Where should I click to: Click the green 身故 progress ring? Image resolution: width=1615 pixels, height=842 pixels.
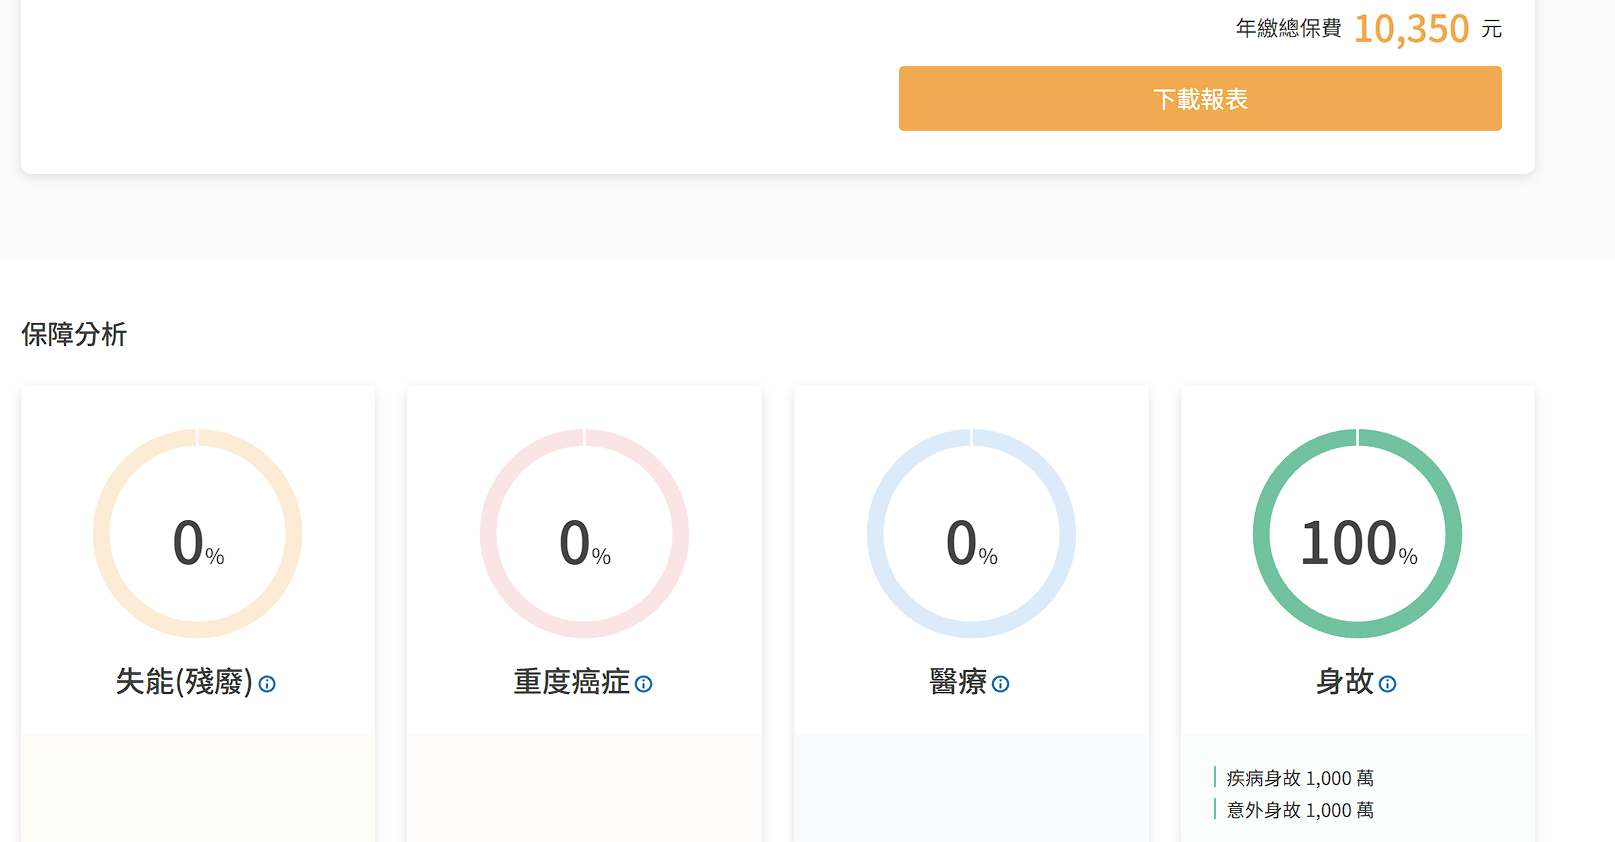coord(1261,534)
